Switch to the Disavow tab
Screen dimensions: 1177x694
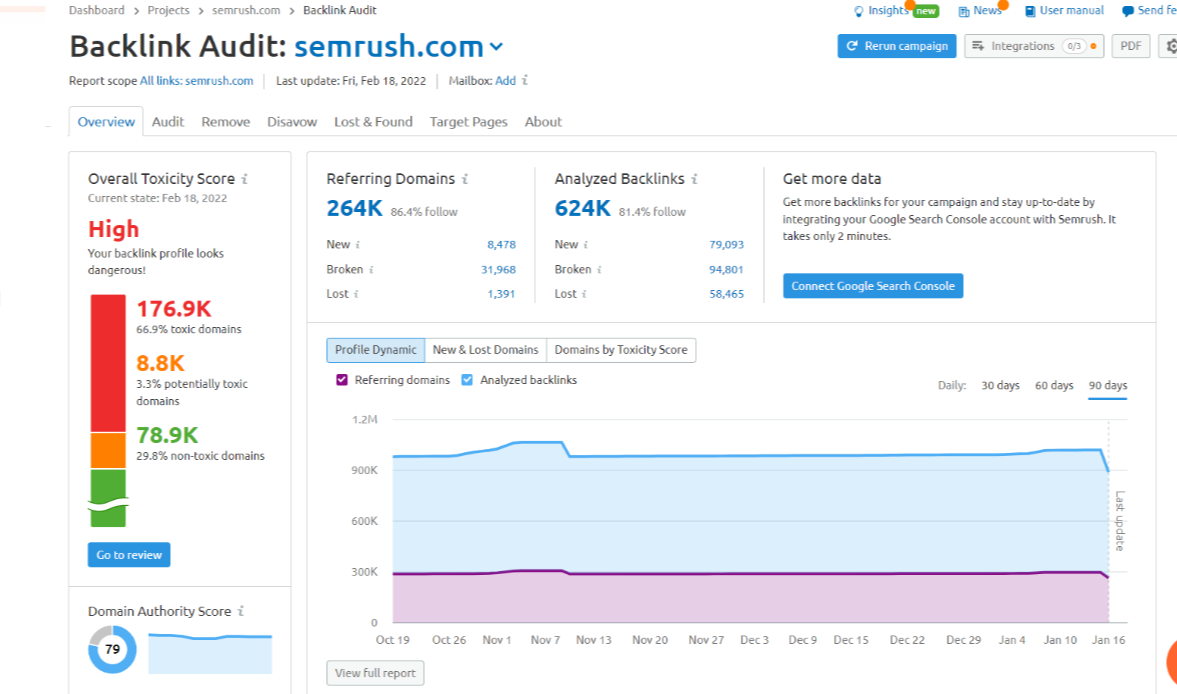(292, 122)
